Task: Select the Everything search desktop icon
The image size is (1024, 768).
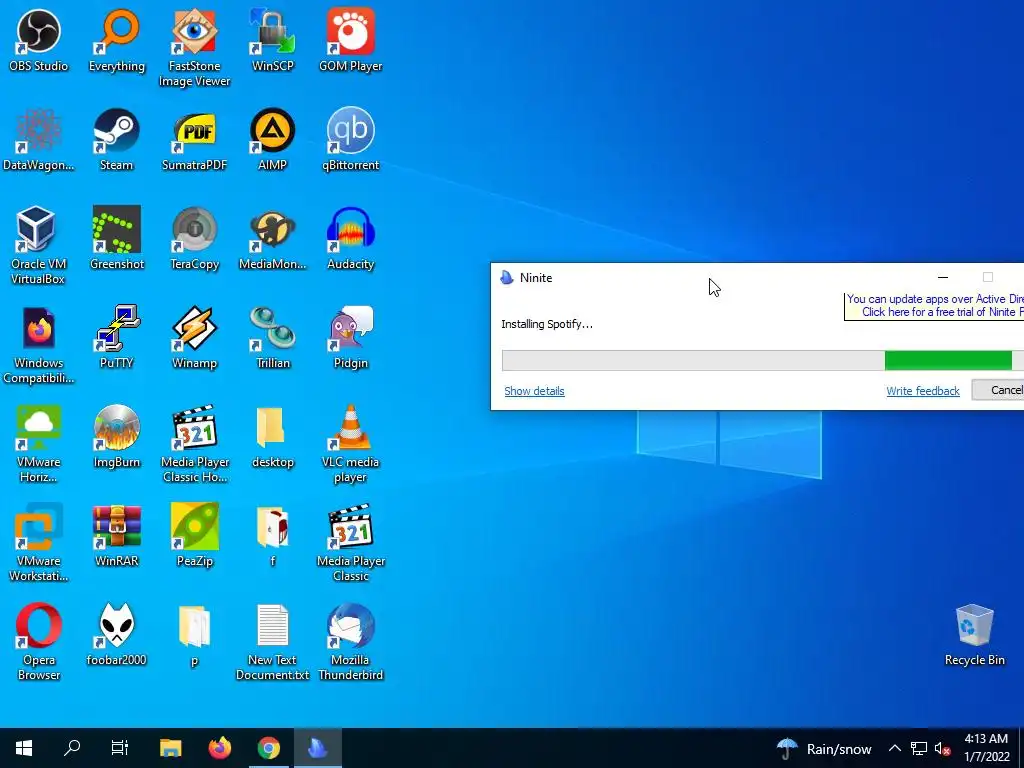Action: click(117, 40)
